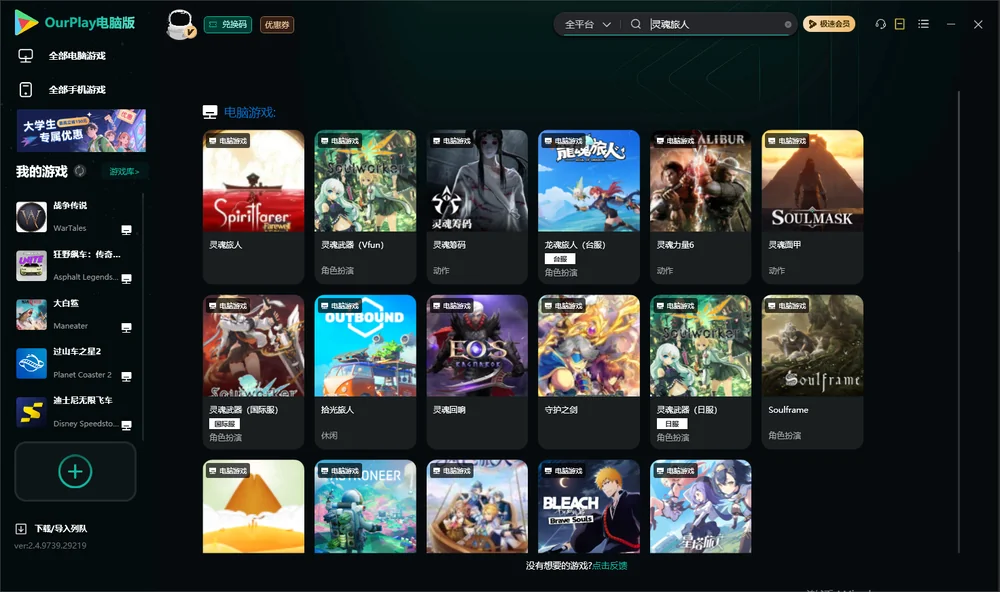Screen dimensions: 1000x592
Task: Open the user avatar profile
Action: 180,24
